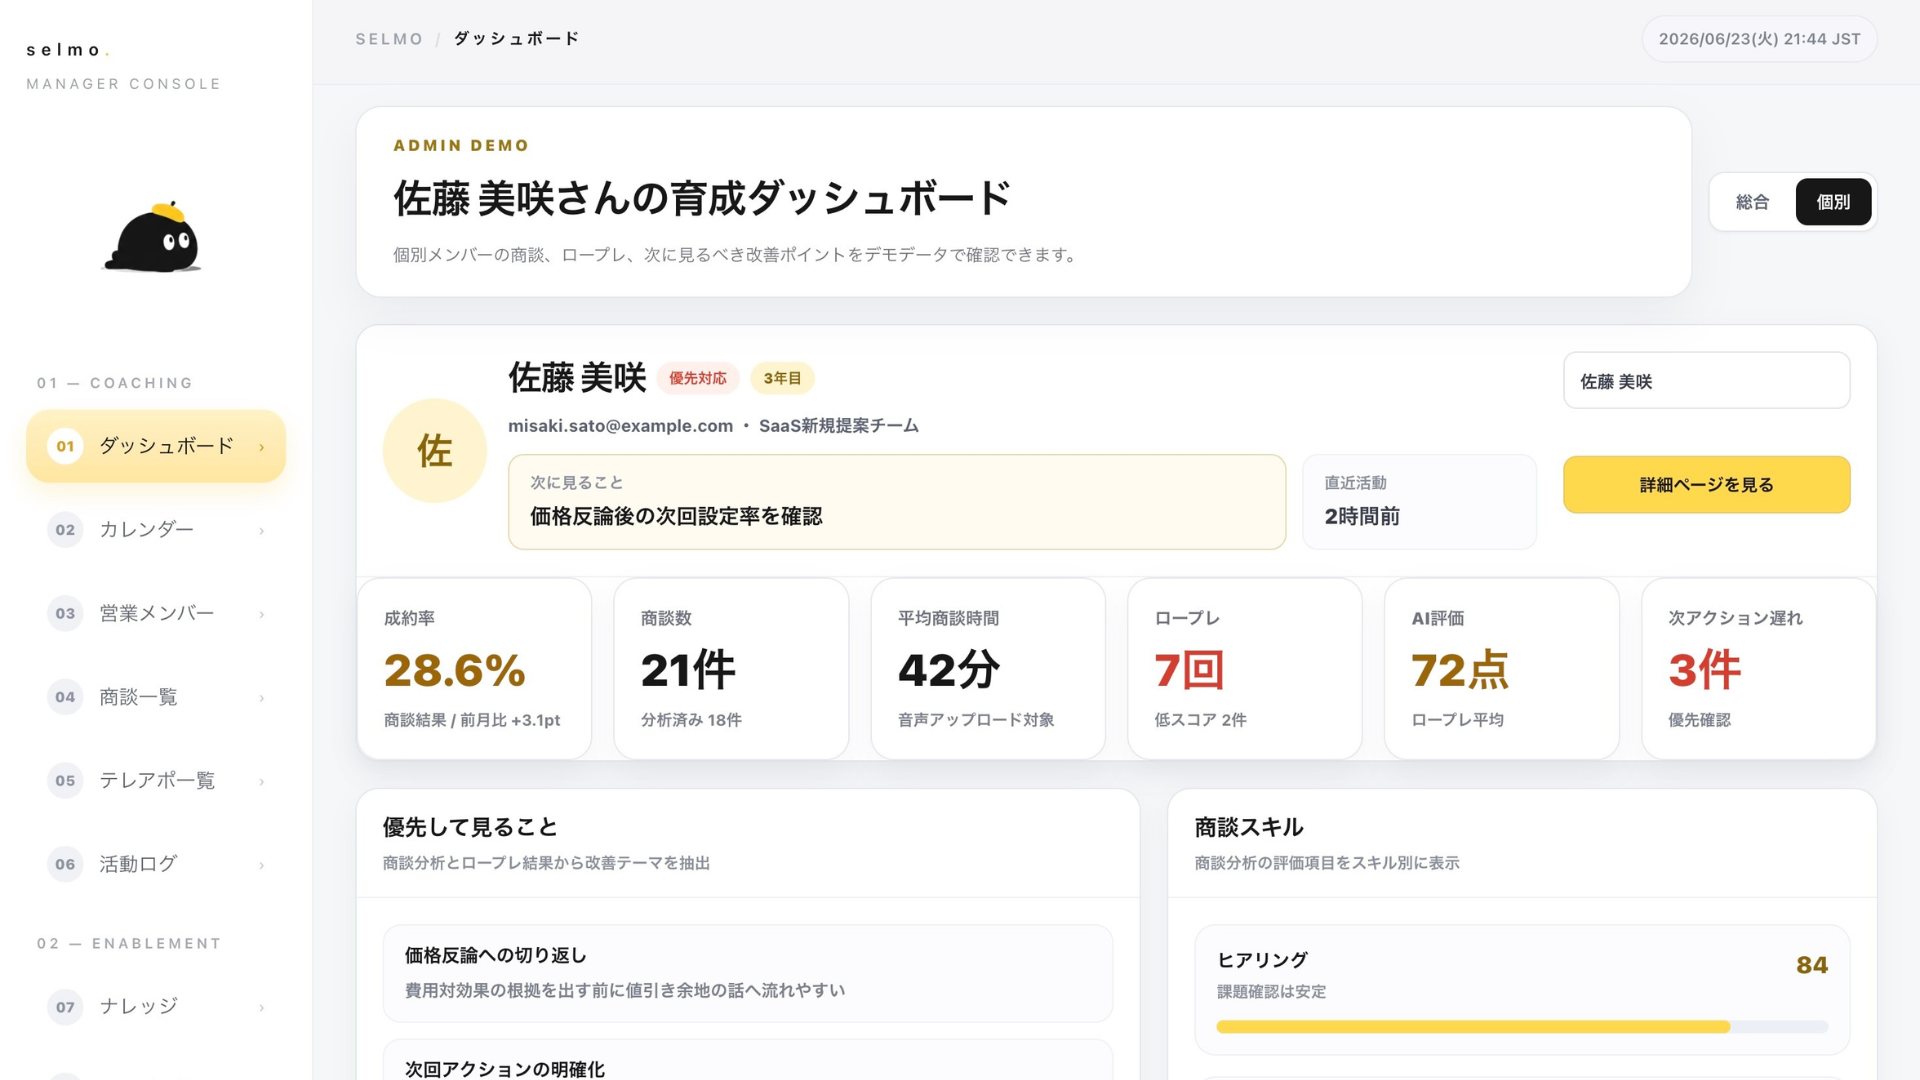Open the 価格反論への切り返し item
This screenshot has height=1080, width=1920.
[748, 973]
